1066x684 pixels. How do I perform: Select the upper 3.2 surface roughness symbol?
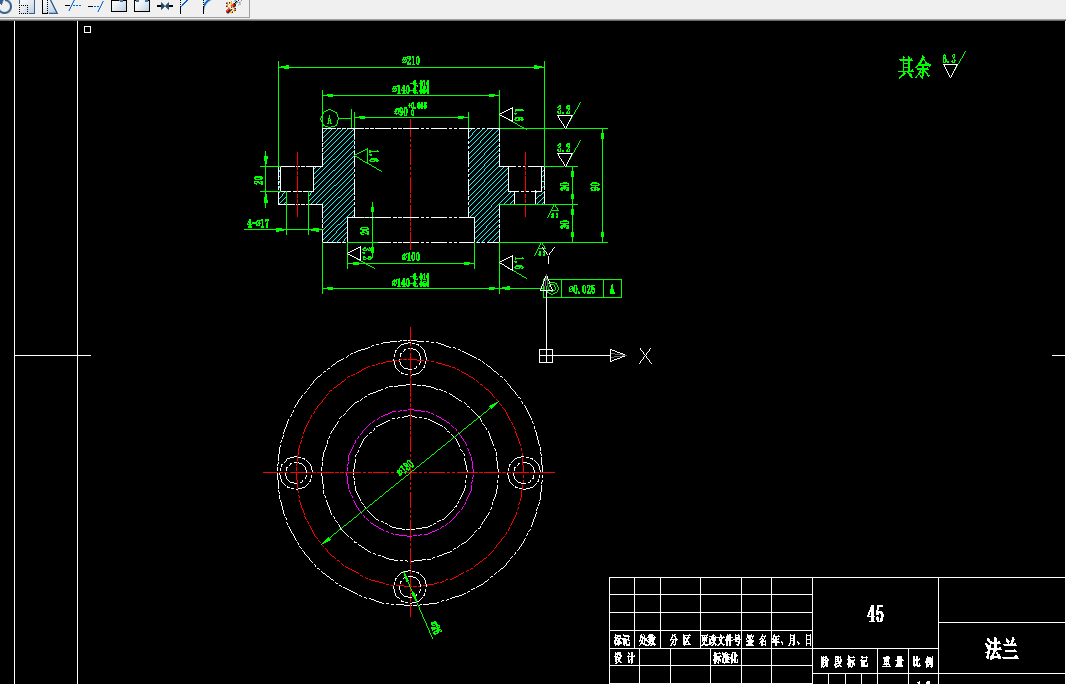point(567,114)
